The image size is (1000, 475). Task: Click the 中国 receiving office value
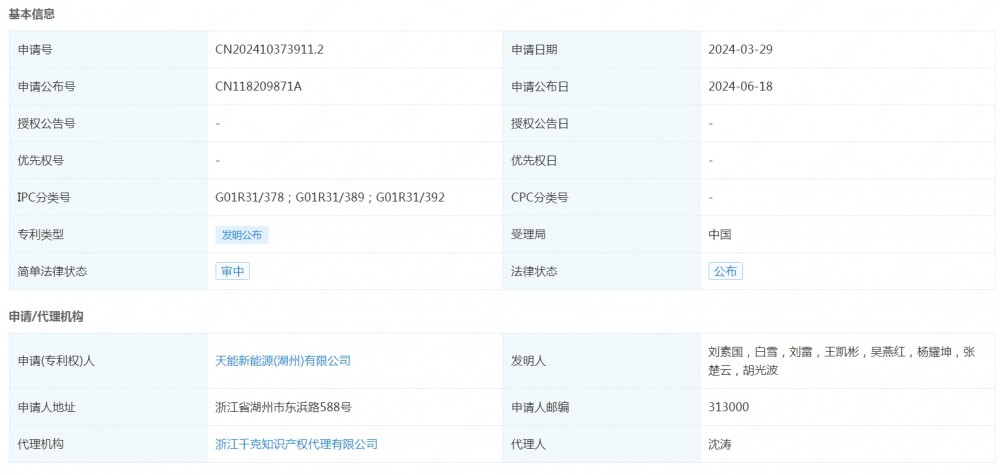tap(720, 235)
